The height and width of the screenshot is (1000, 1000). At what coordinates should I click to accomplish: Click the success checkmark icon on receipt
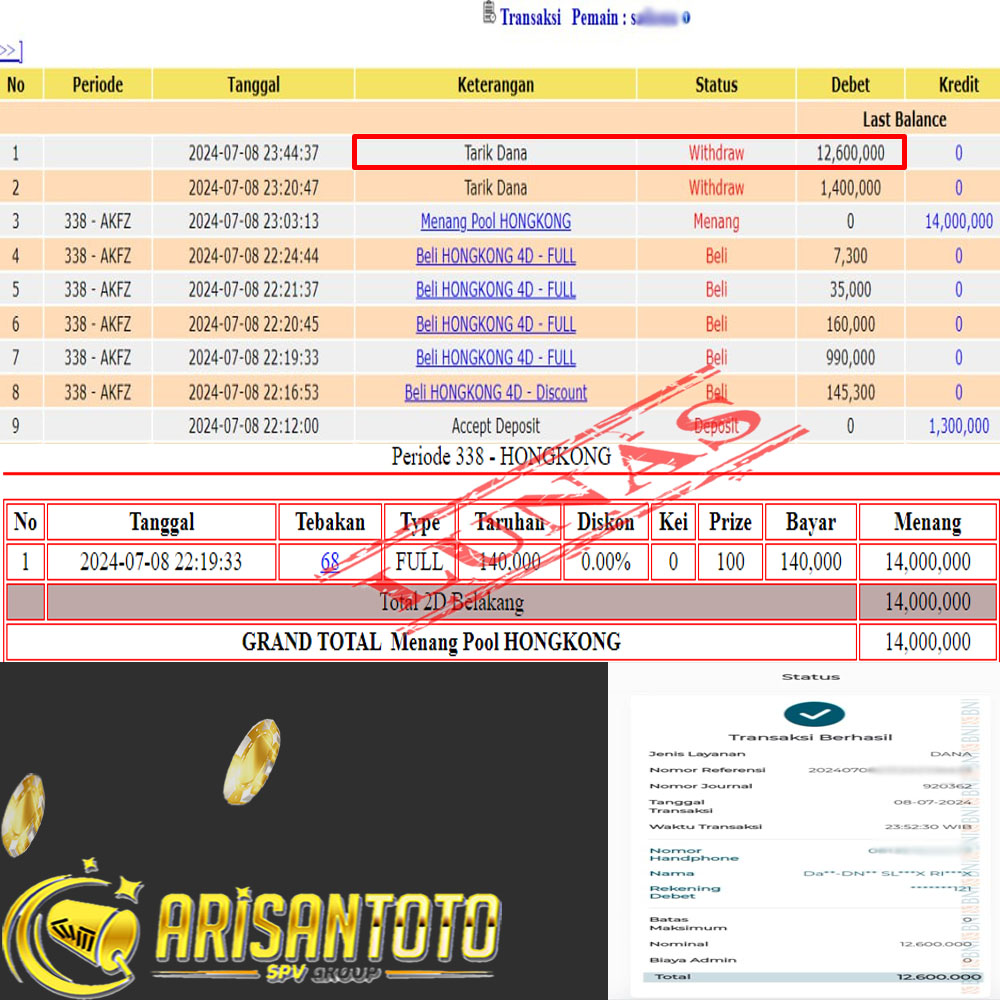point(814,714)
